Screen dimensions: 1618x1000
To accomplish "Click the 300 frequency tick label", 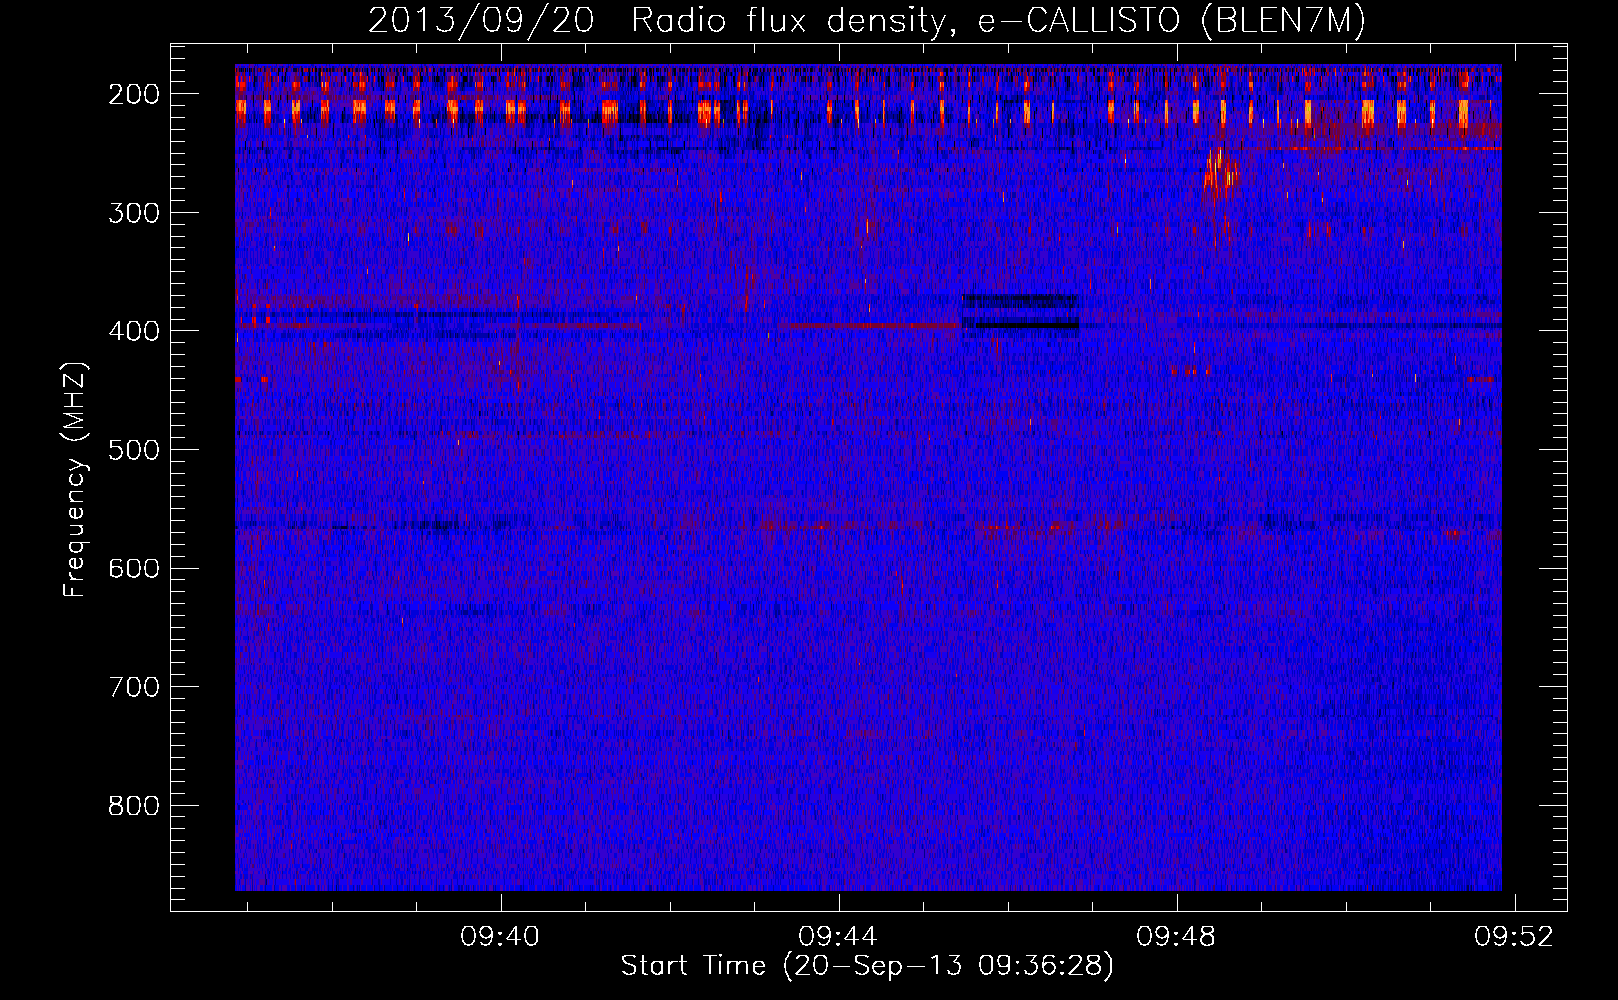I will tap(134, 212).
